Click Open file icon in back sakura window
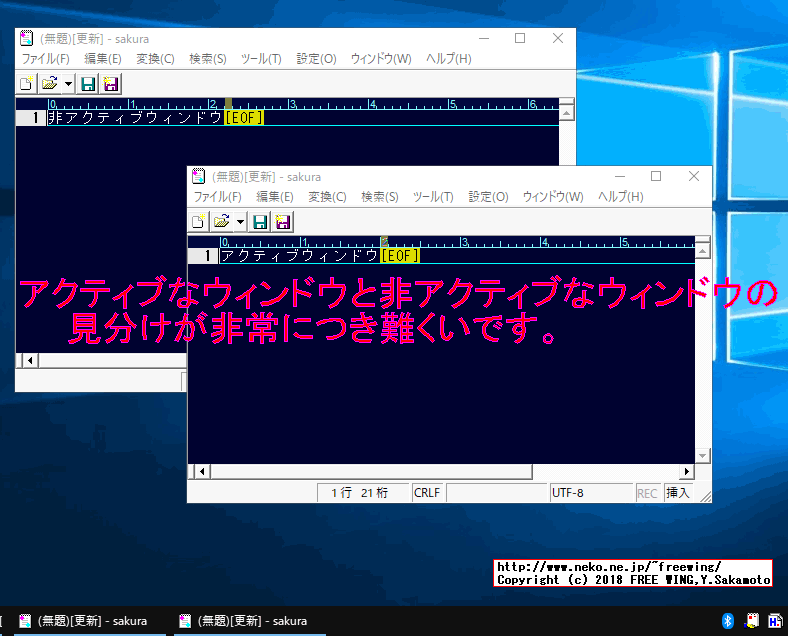 (49, 83)
